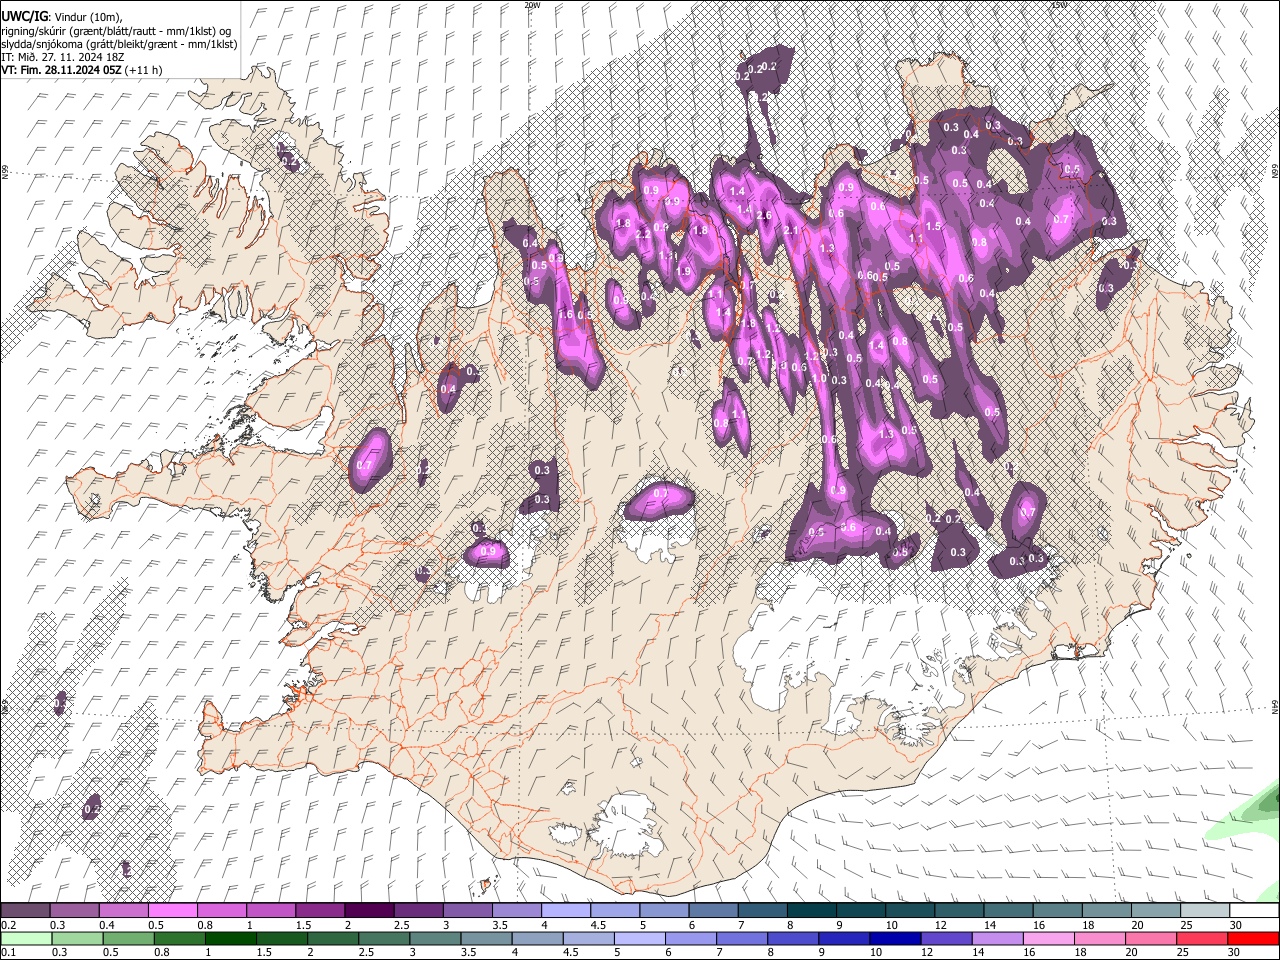Screen dimensions: 1280x960
Task: Click the 2.1 snowfall value on the map
Action: pos(791,230)
